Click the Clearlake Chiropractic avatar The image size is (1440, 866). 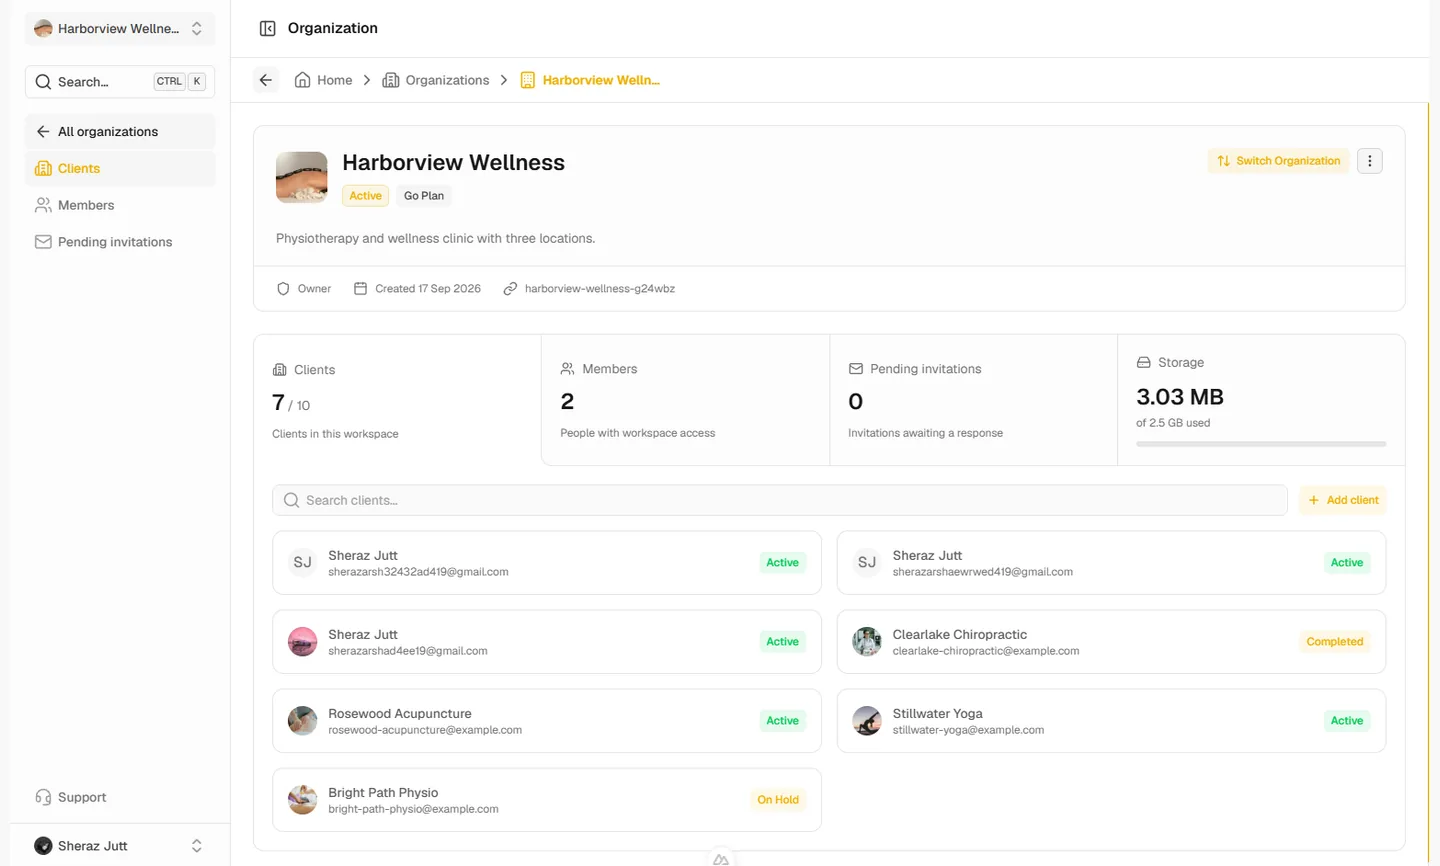pyautogui.click(x=867, y=641)
